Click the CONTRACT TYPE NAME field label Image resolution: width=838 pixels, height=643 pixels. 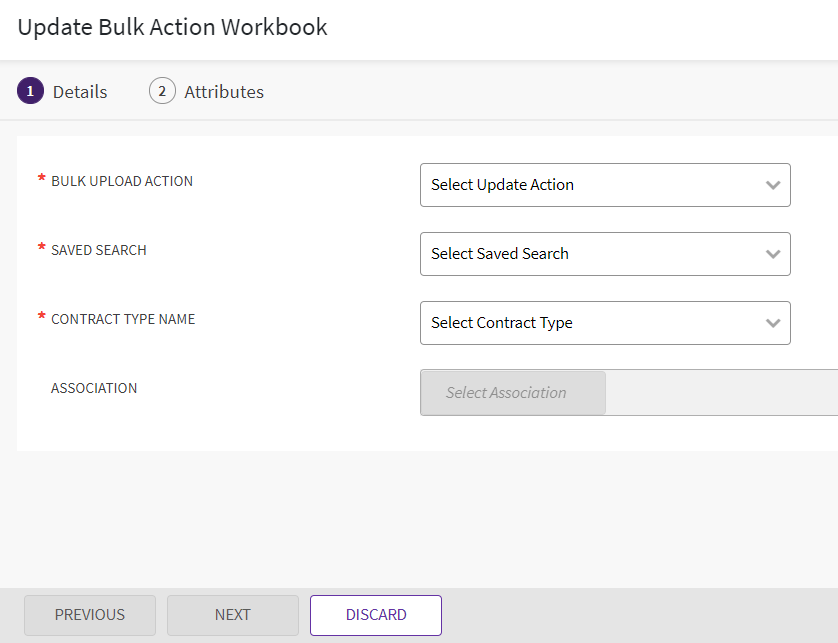(x=123, y=319)
